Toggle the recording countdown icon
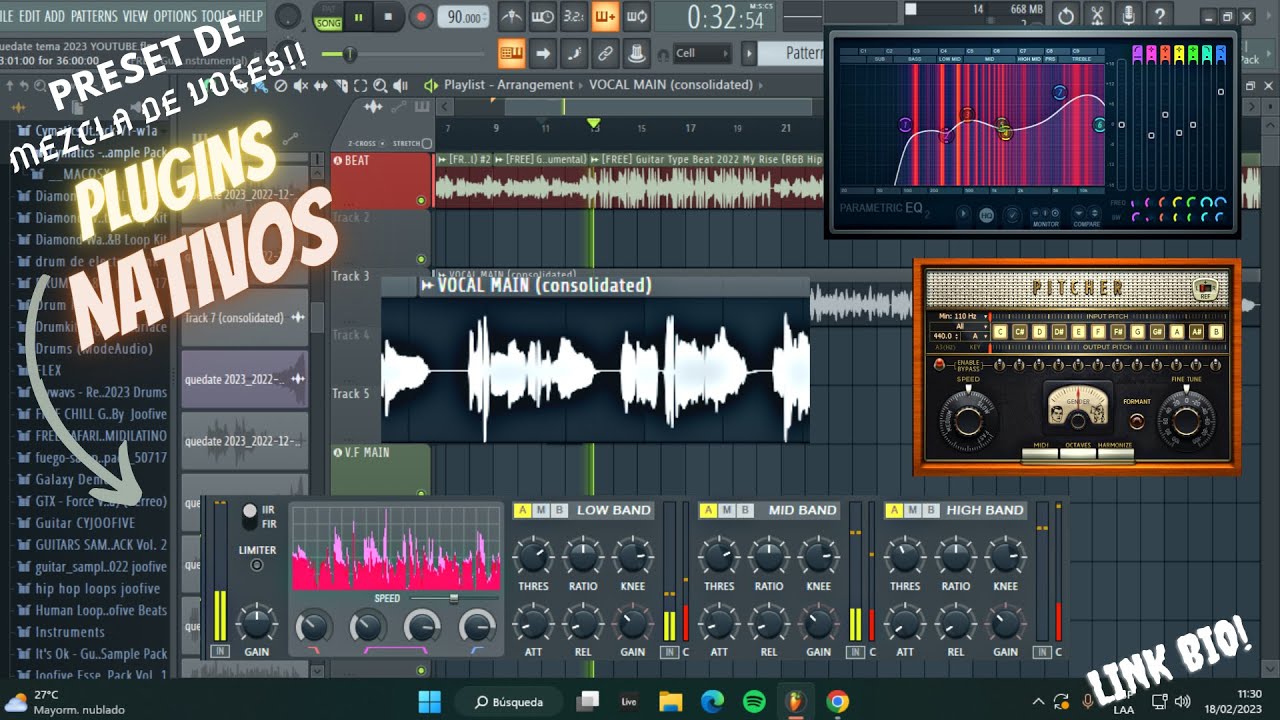This screenshot has width=1280, height=720. click(573, 16)
